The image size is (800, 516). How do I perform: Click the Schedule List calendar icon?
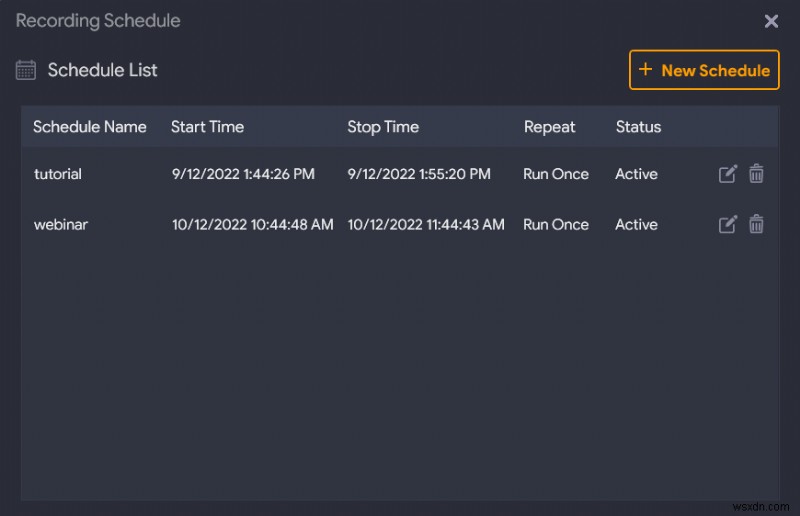(x=26, y=70)
